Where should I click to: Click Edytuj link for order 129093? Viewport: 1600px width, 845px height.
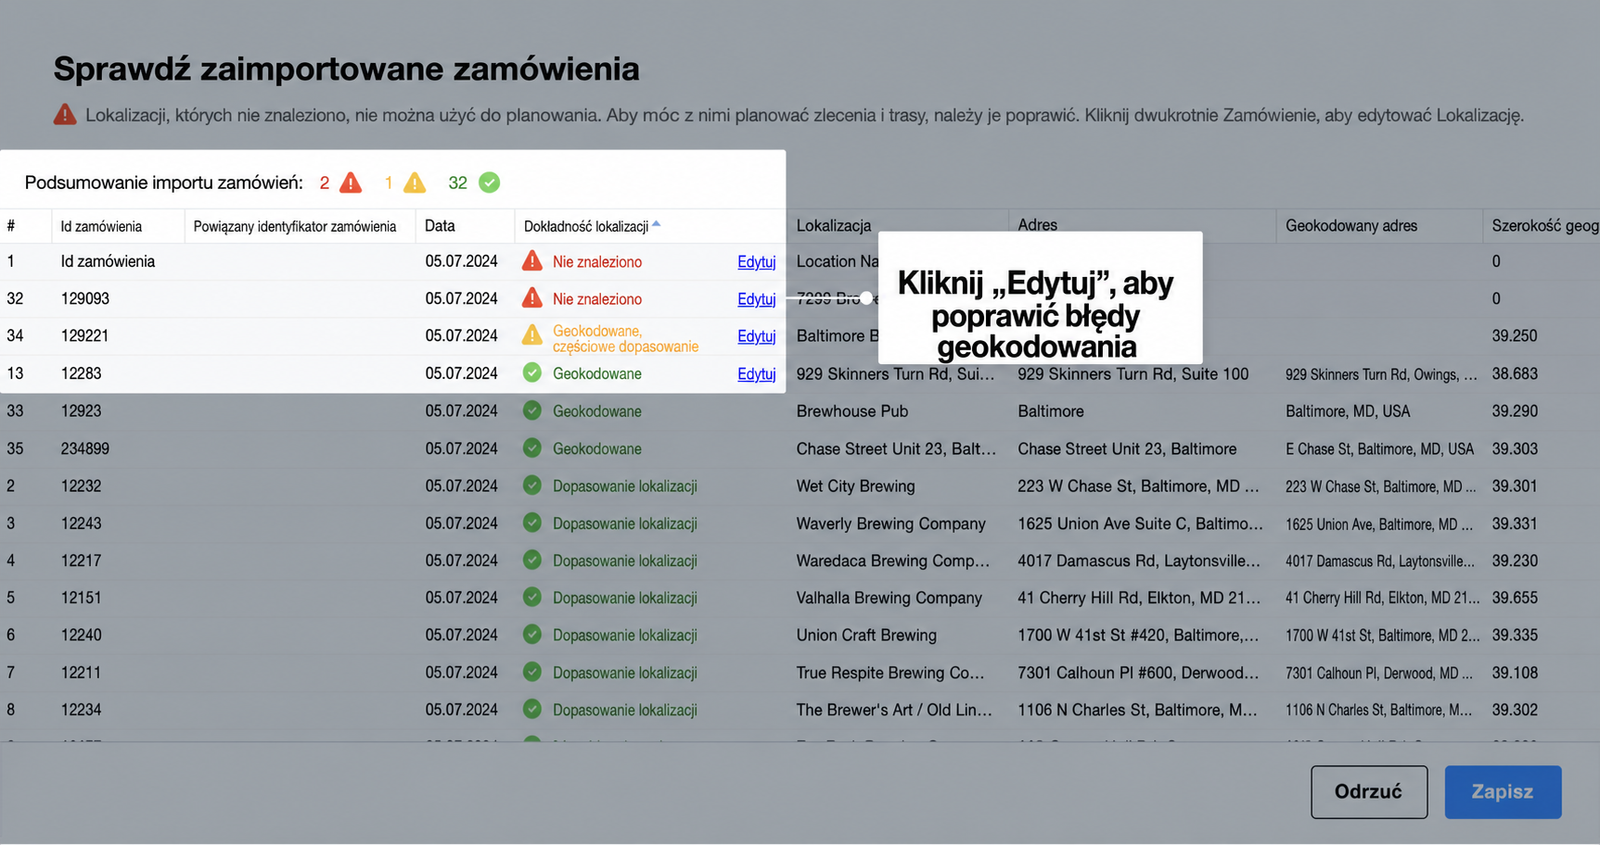coord(756,299)
